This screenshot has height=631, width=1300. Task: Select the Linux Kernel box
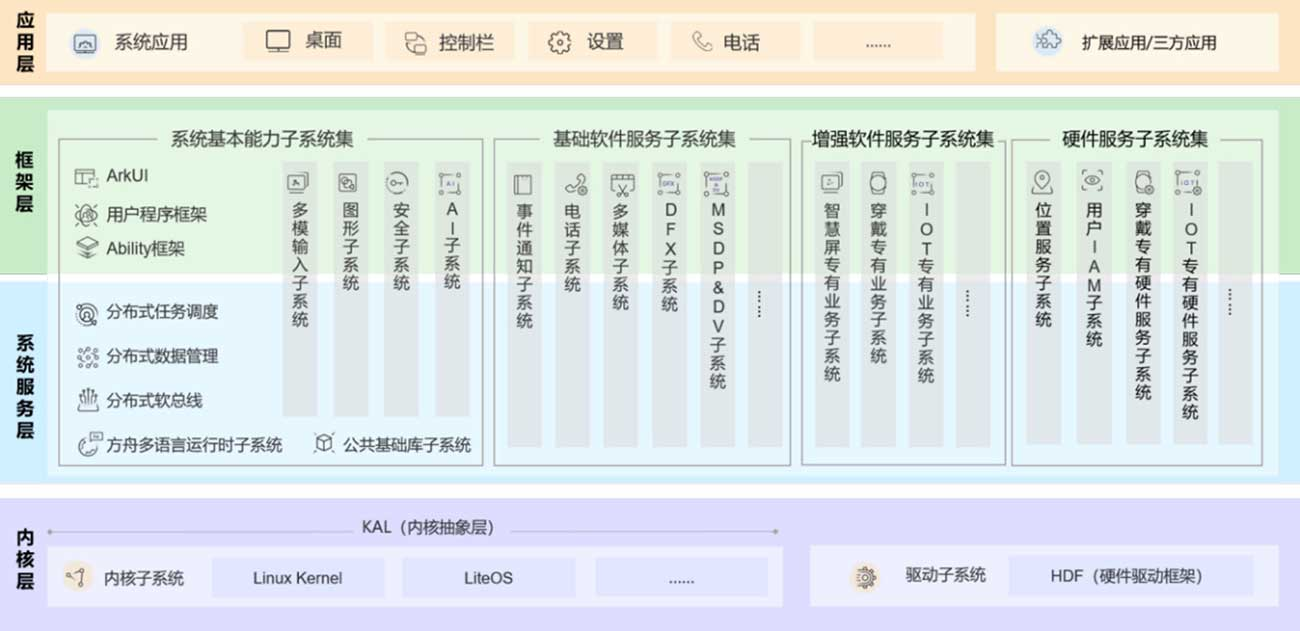tap(297, 578)
